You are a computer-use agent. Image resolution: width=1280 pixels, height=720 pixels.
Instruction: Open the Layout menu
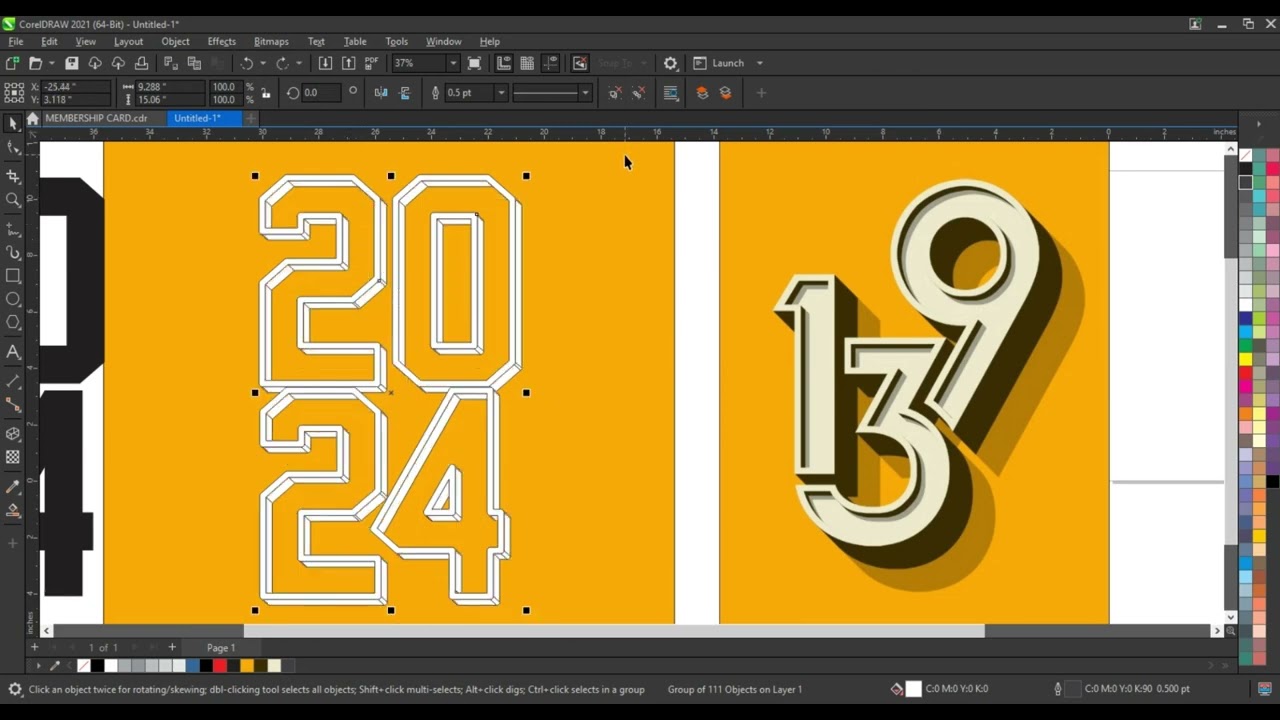[x=128, y=41]
